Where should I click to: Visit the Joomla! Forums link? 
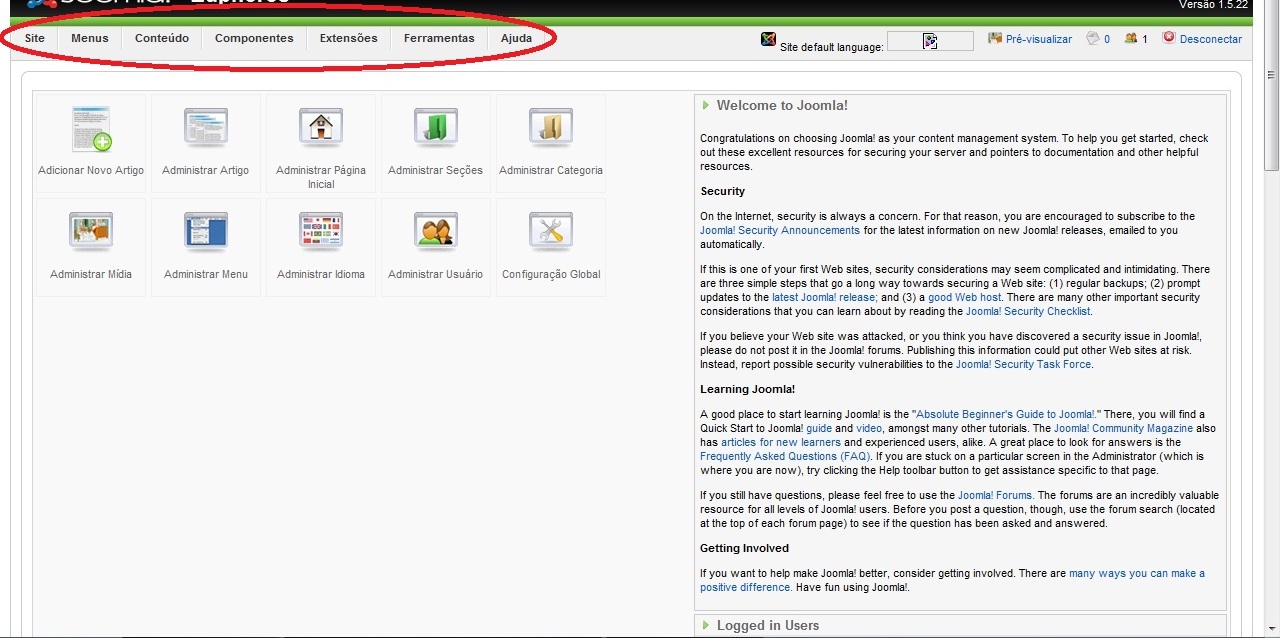coord(995,495)
